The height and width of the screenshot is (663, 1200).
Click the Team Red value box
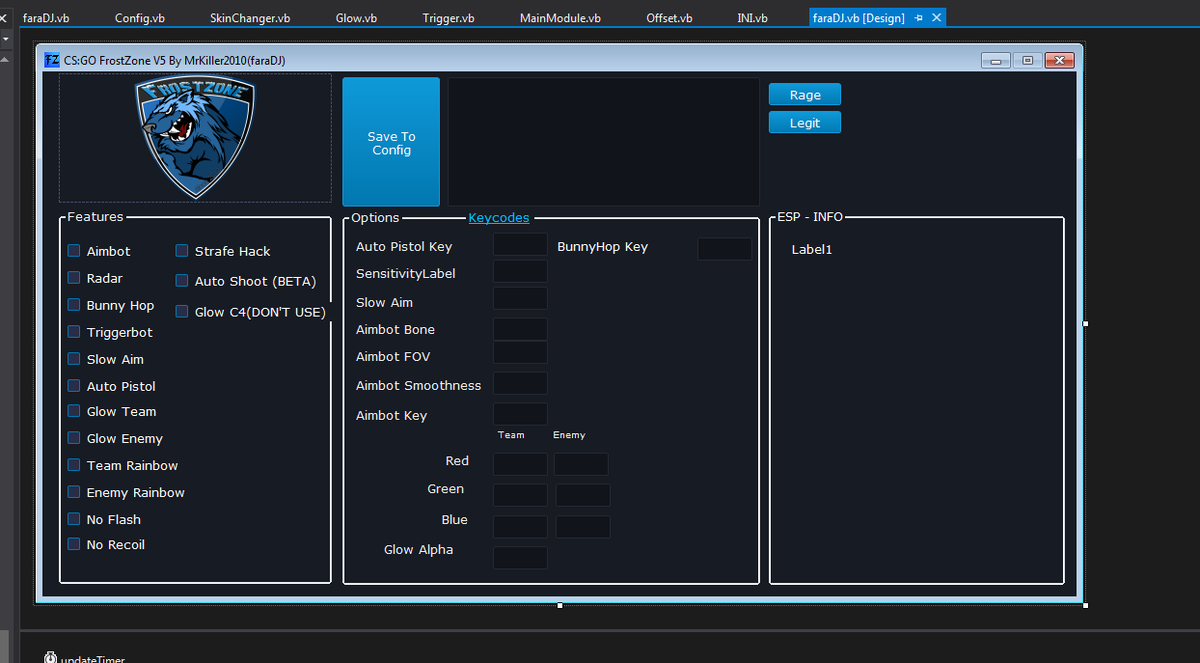[x=520, y=464]
